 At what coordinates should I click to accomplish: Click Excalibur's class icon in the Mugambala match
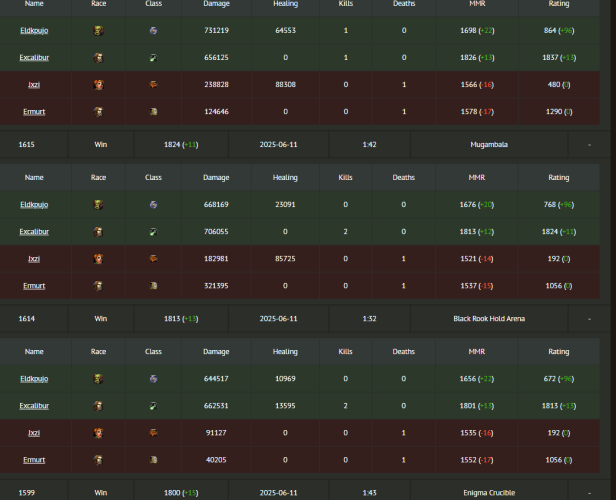153,231
